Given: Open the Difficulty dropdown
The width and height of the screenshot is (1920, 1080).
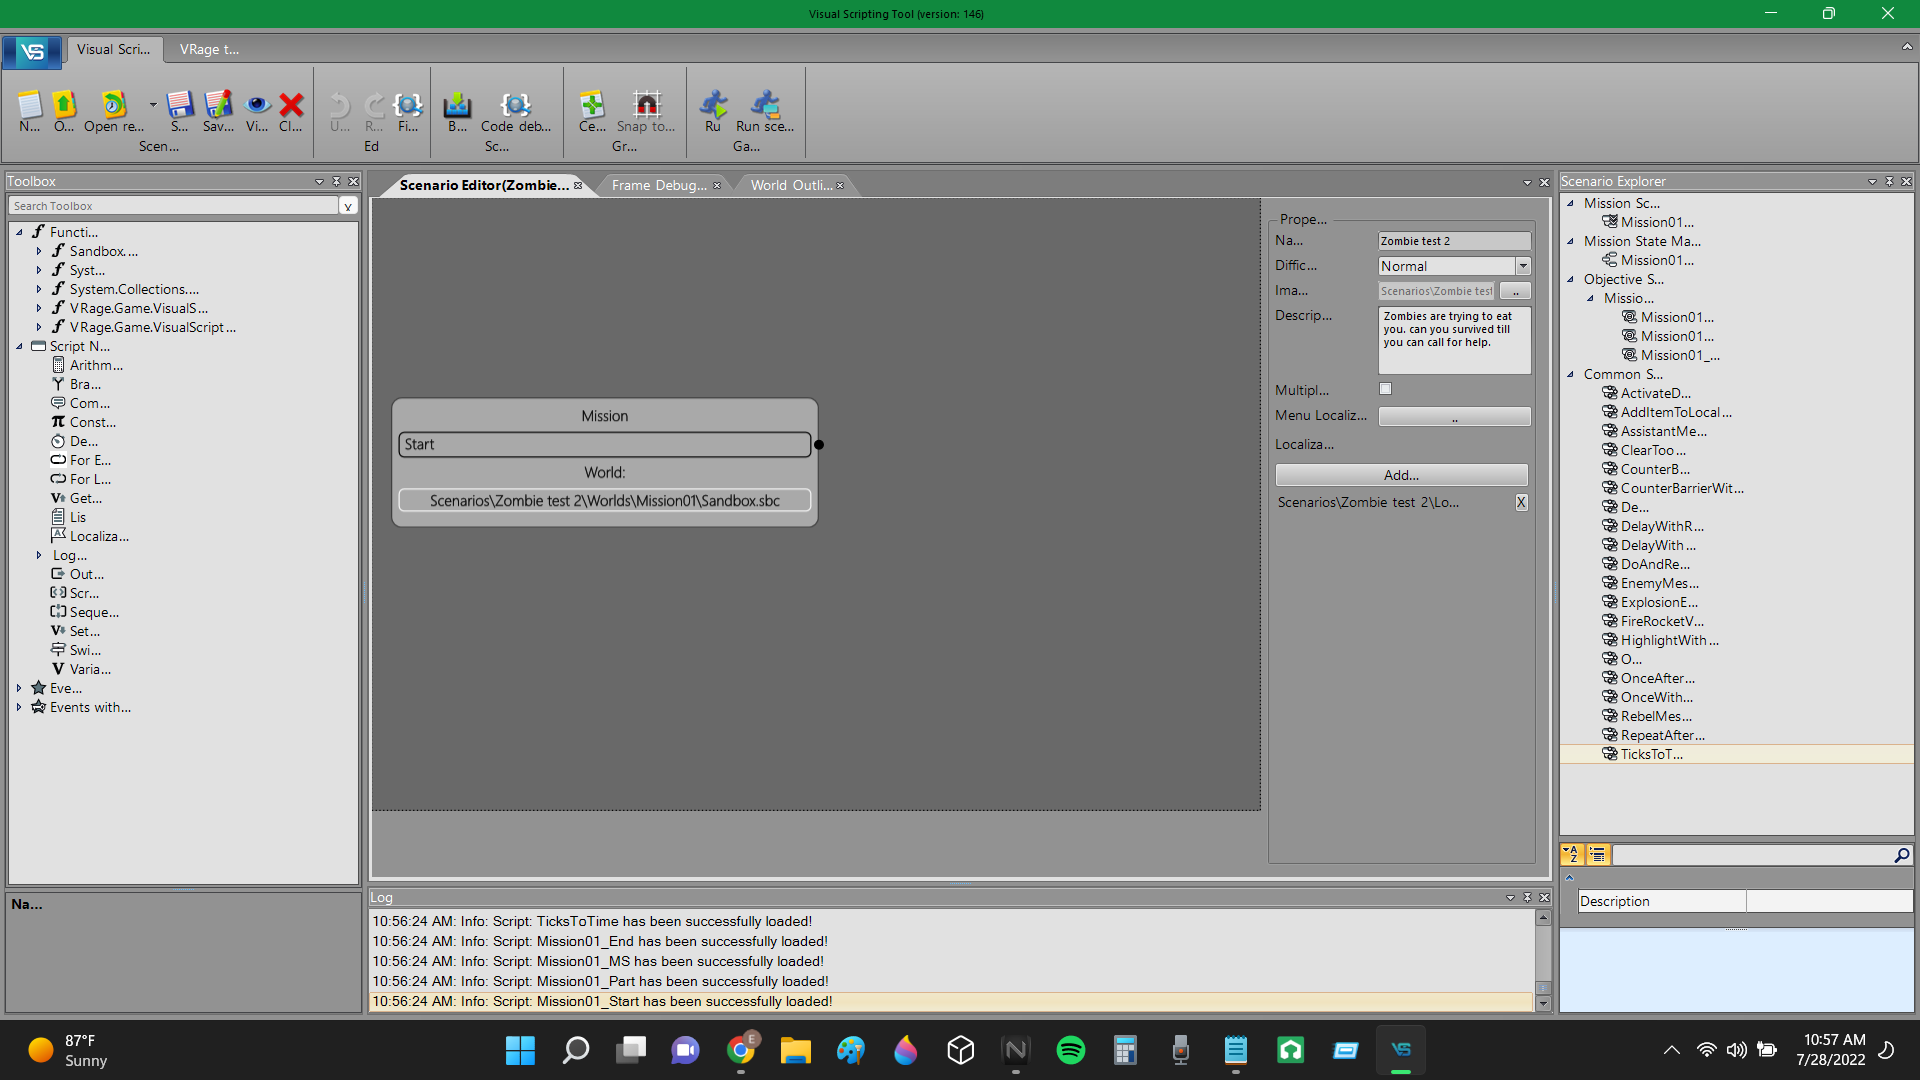Looking at the screenshot, I should (x=1522, y=266).
